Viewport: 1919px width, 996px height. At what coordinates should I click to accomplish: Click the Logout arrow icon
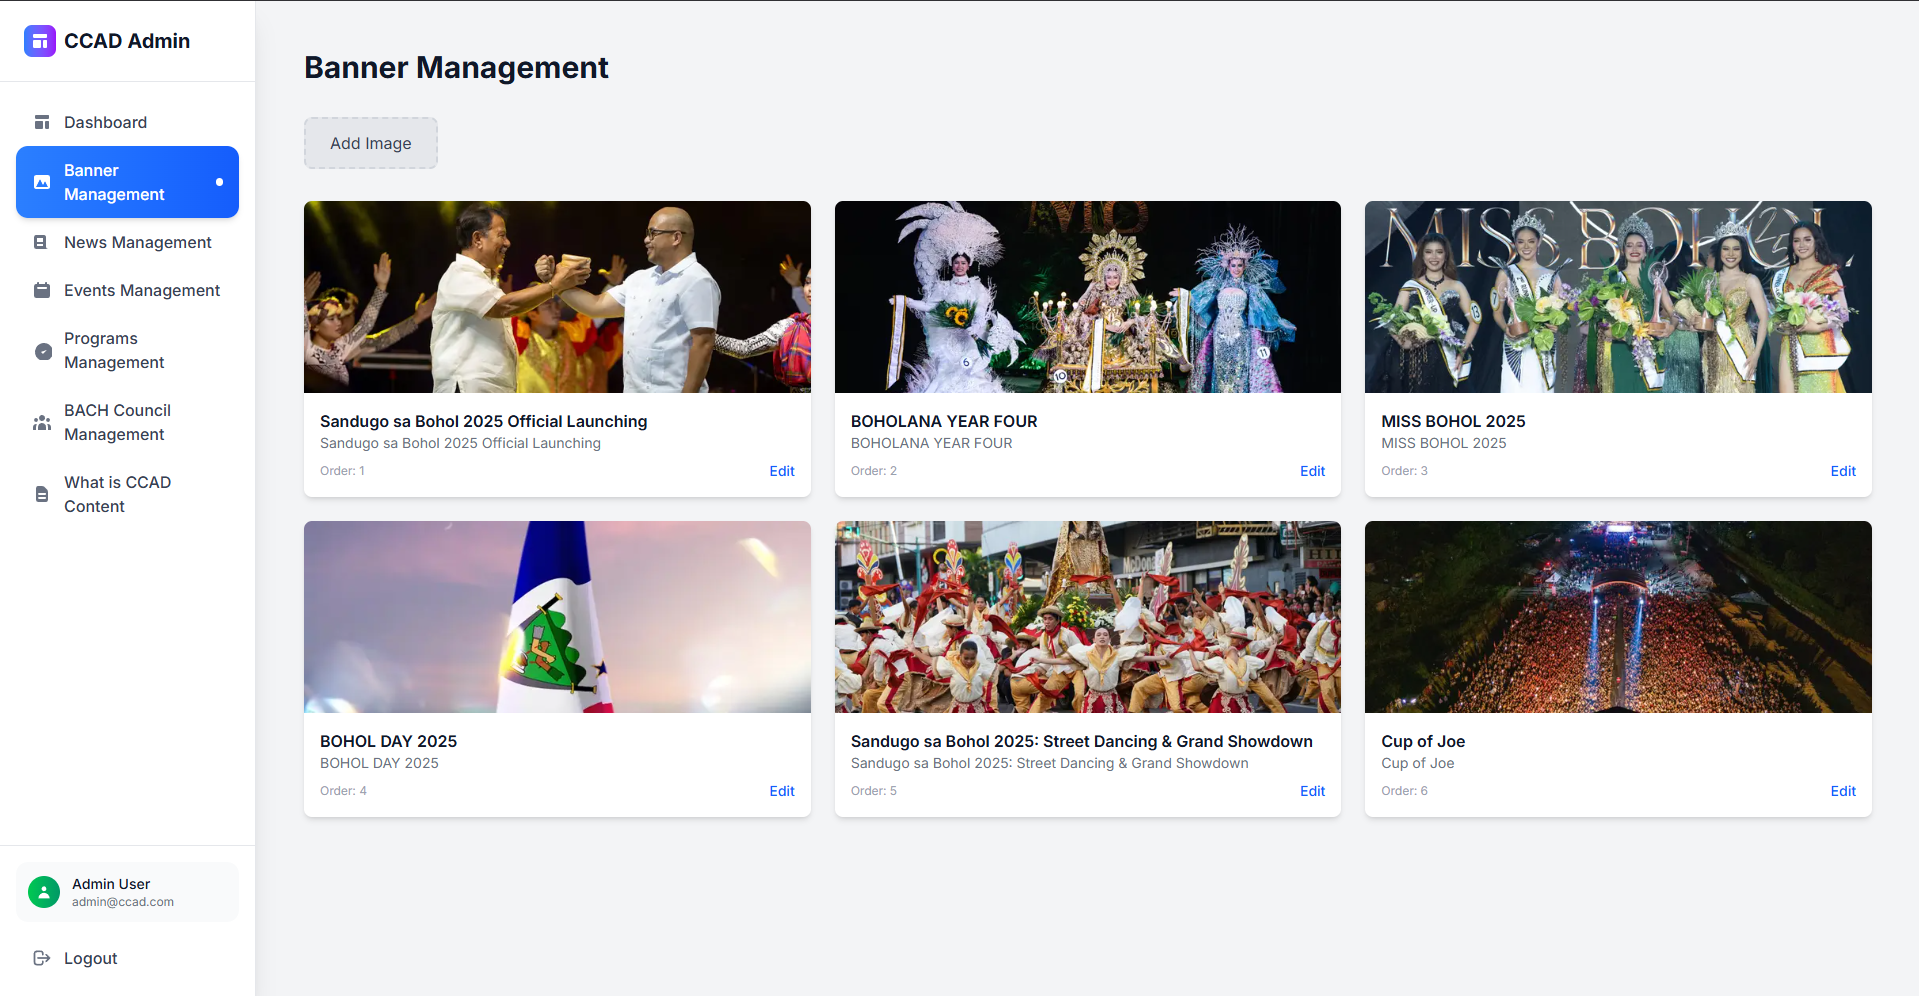(42, 958)
